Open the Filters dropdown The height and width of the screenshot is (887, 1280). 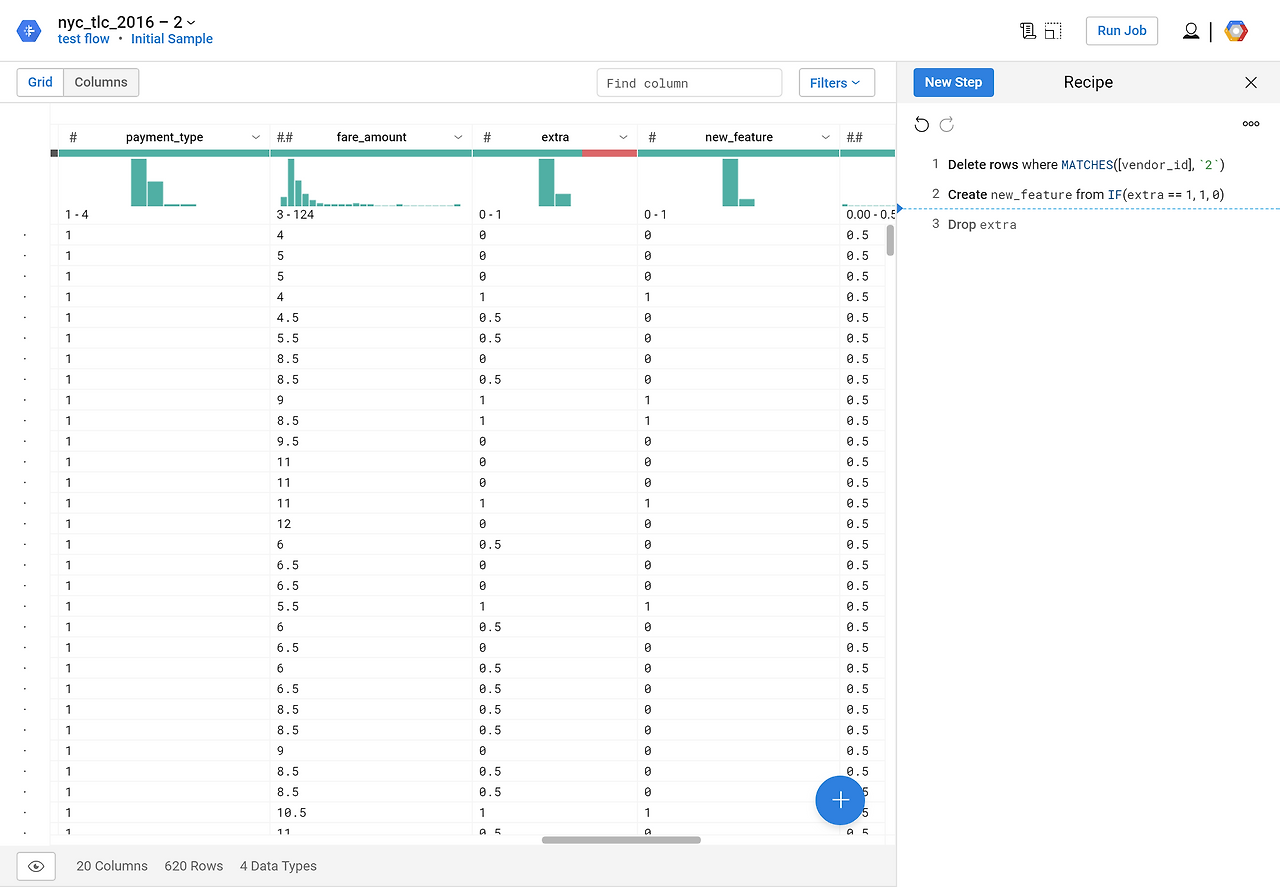(836, 82)
